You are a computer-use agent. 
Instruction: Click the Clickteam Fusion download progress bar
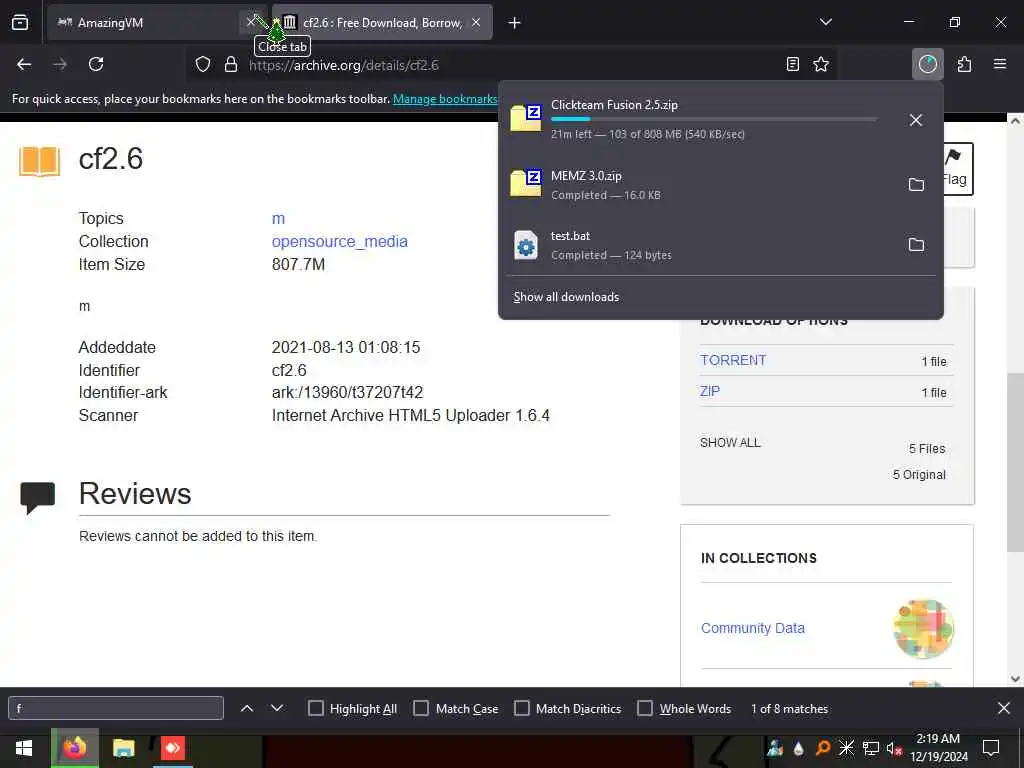[x=714, y=119]
